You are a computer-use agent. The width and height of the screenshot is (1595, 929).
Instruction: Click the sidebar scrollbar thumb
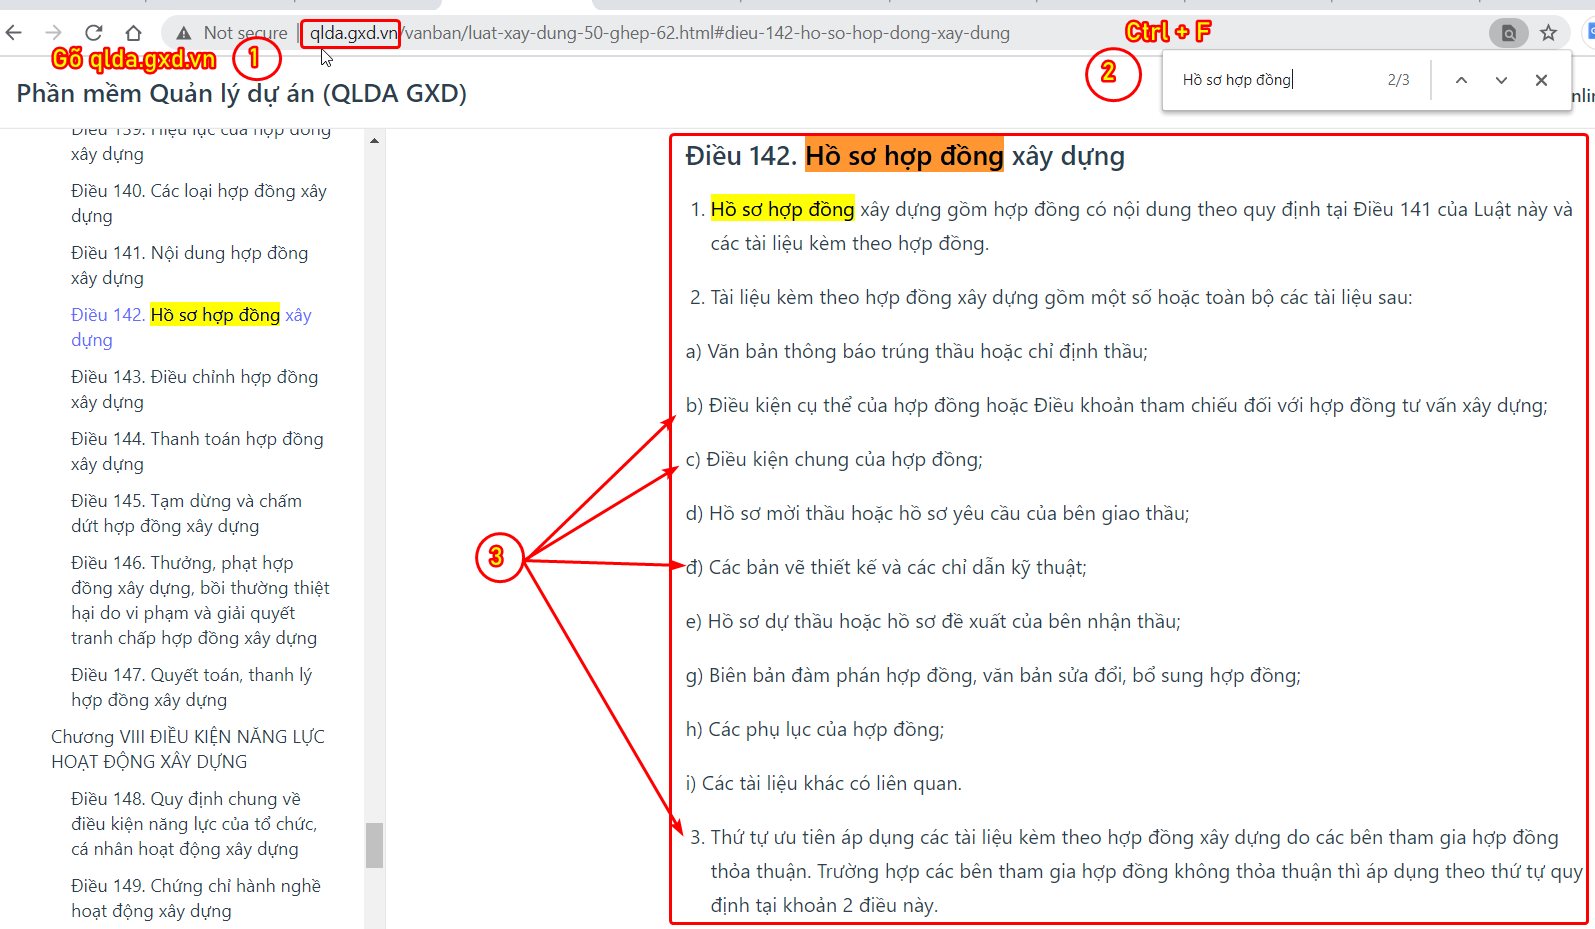[374, 845]
